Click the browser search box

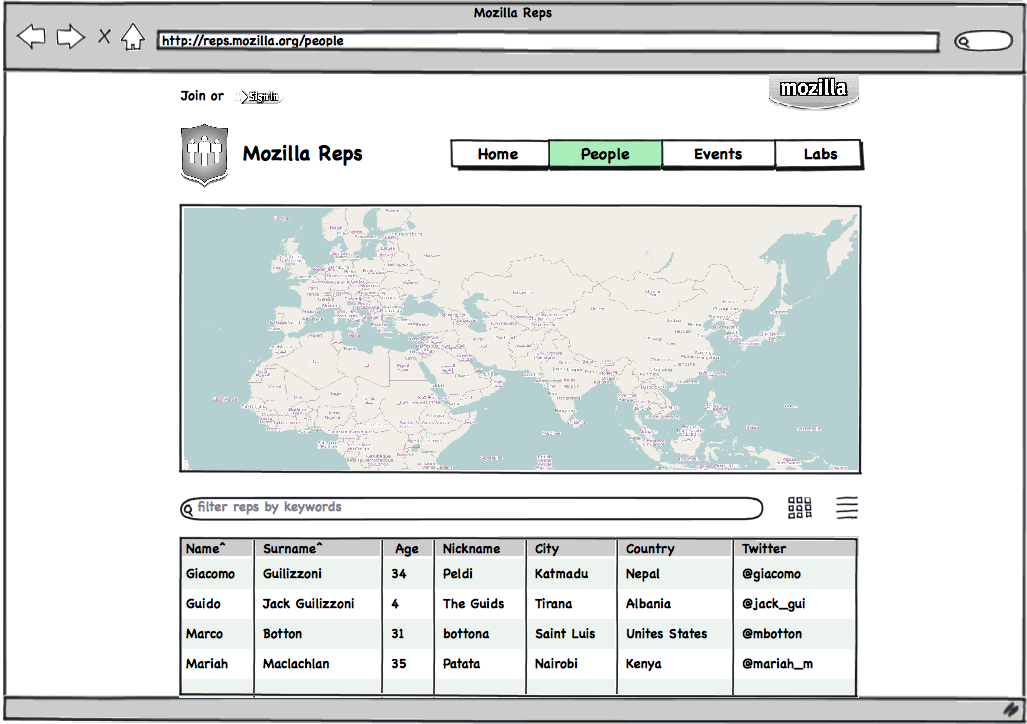[984, 41]
